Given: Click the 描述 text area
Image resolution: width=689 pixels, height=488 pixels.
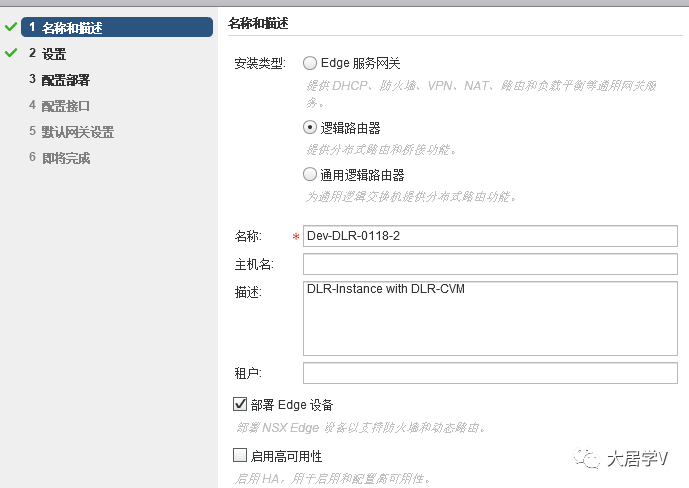Looking at the screenshot, I should (490, 318).
